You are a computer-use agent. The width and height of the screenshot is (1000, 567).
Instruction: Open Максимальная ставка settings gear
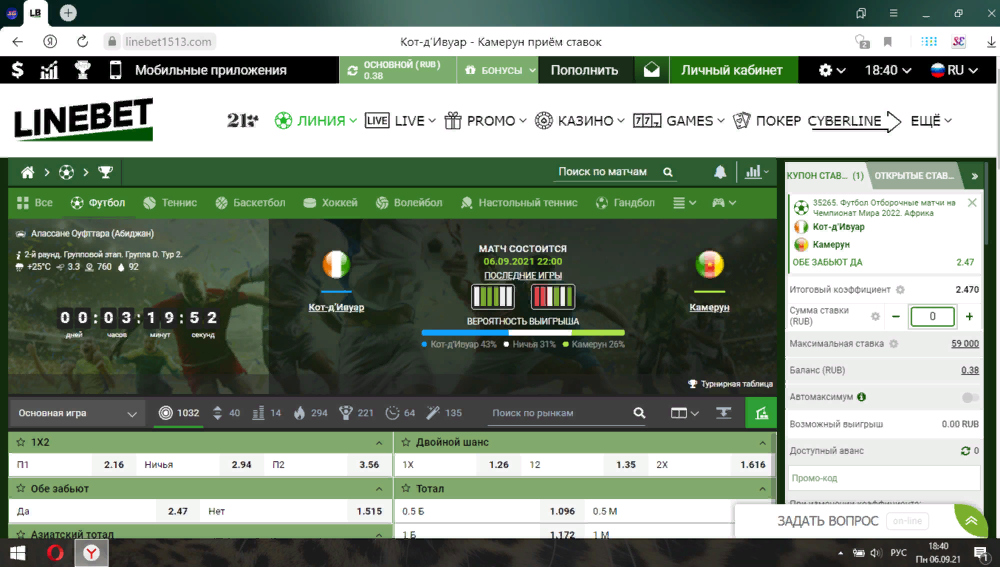click(x=893, y=344)
